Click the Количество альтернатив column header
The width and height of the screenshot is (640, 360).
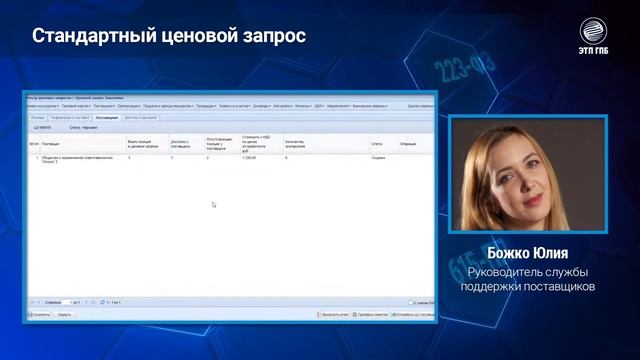[326, 144]
